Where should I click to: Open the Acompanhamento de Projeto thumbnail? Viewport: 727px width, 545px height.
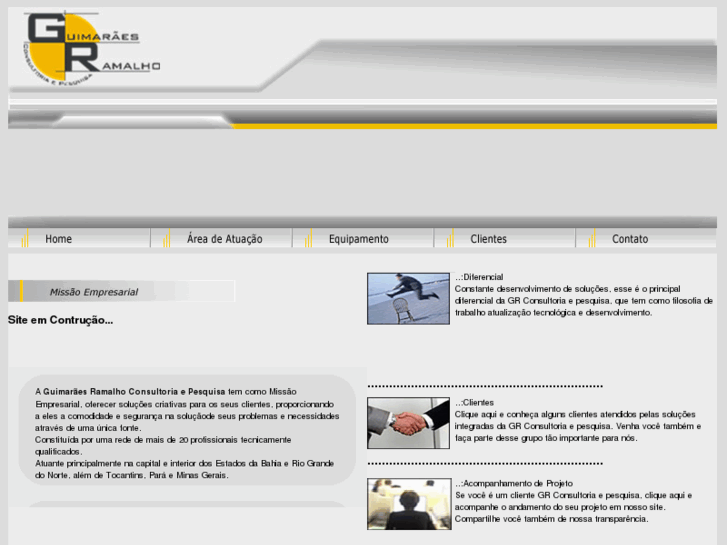[x=409, y=504]
